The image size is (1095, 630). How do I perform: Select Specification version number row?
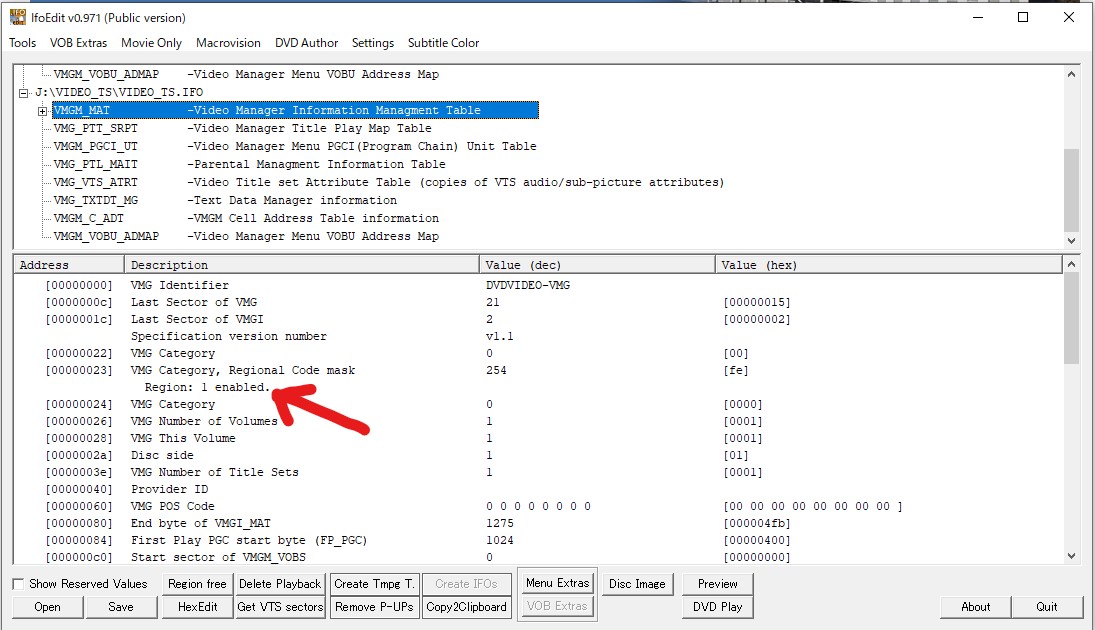[538, 336]
